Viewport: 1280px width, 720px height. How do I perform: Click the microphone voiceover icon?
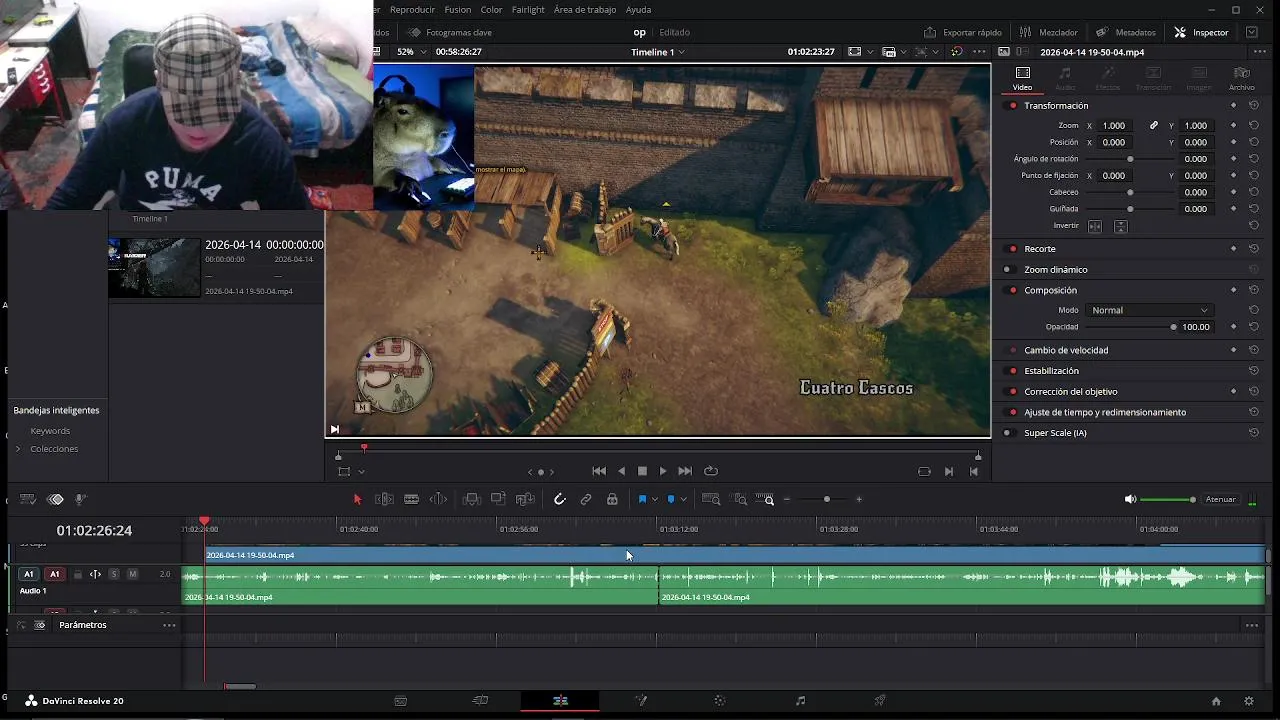click(81, 499)
